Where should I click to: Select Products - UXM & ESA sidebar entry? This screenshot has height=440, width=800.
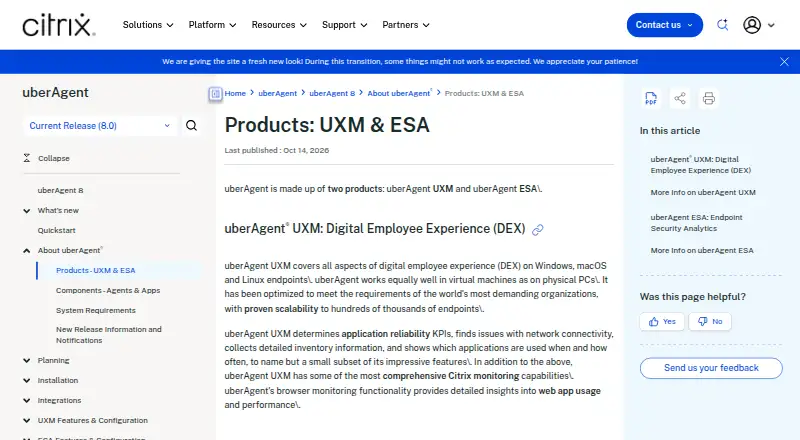click(x=95, y=270)
